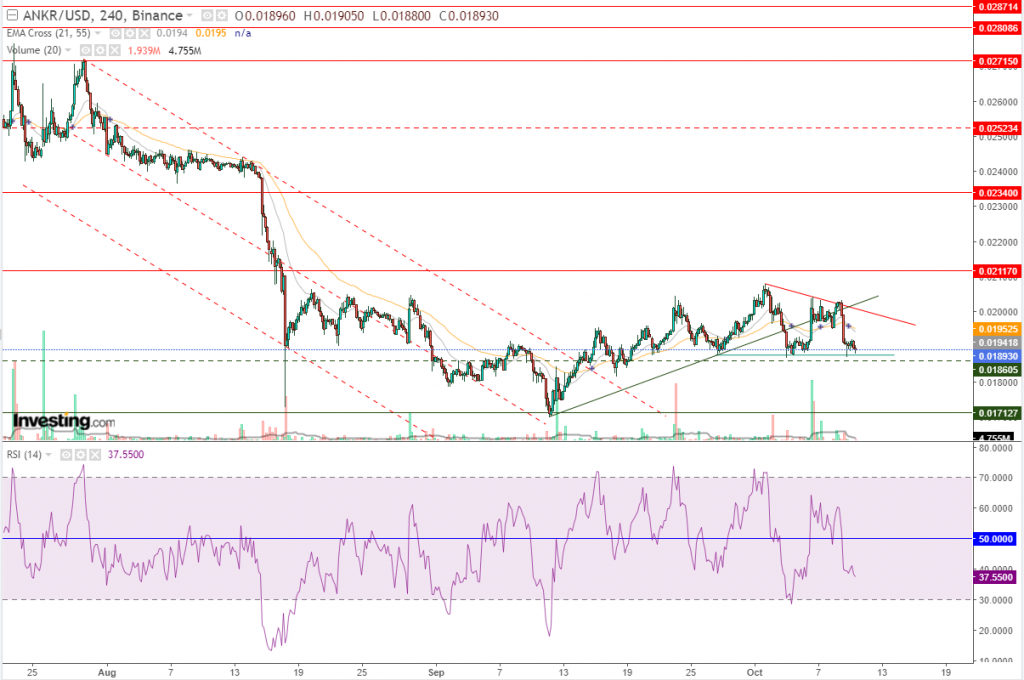The width and height of the screenshot is (1024, 680).
Task: Expand Volume (20) dropdown arrow
Action: (68, 50)
